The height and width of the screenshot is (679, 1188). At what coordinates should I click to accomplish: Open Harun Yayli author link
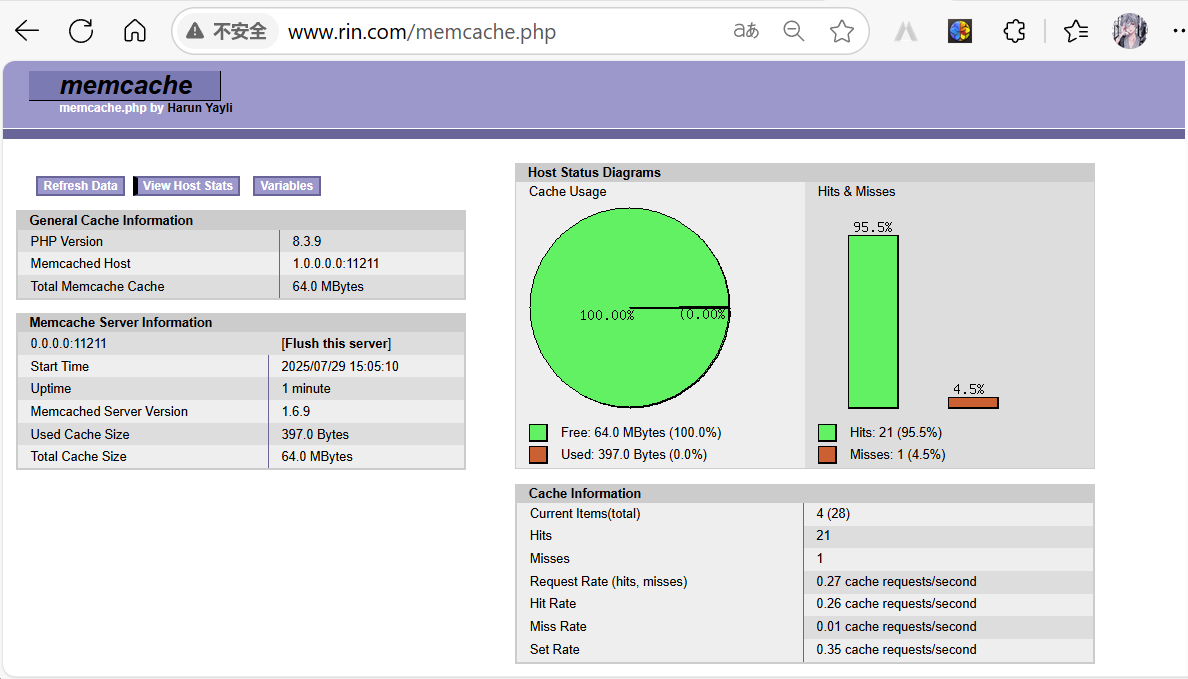click(200, 108)
